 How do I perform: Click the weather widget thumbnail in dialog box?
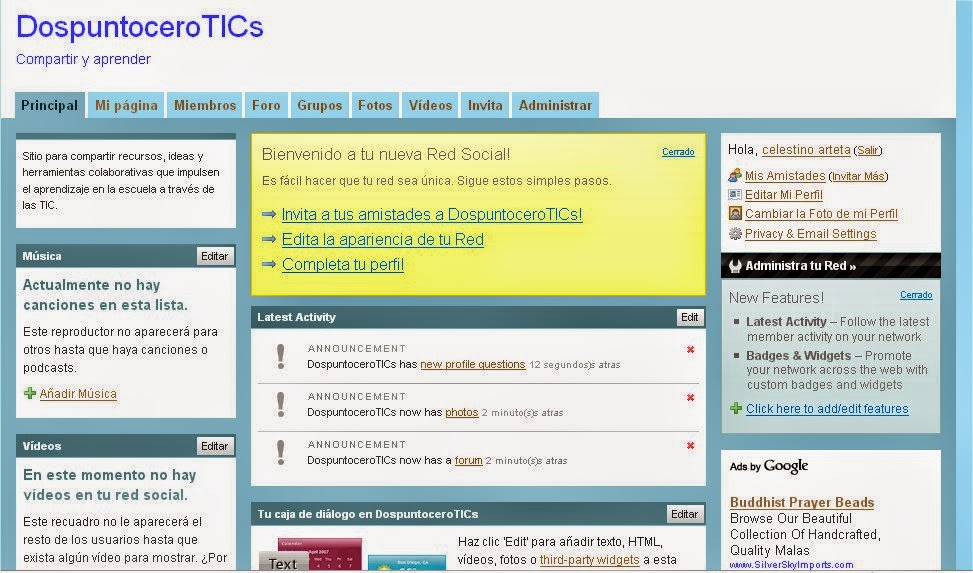(x=407, y=562)
